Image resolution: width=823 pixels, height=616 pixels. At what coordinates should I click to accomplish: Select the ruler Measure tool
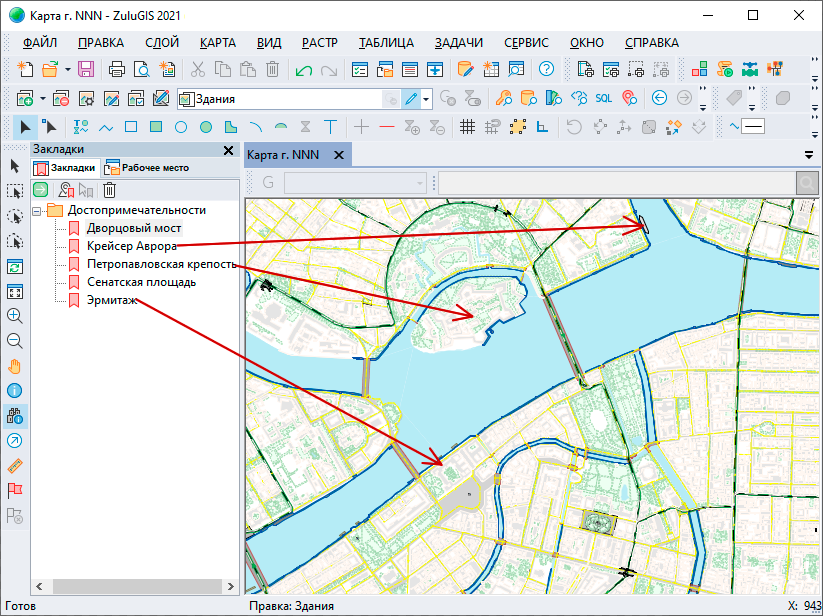coord(14,465)
